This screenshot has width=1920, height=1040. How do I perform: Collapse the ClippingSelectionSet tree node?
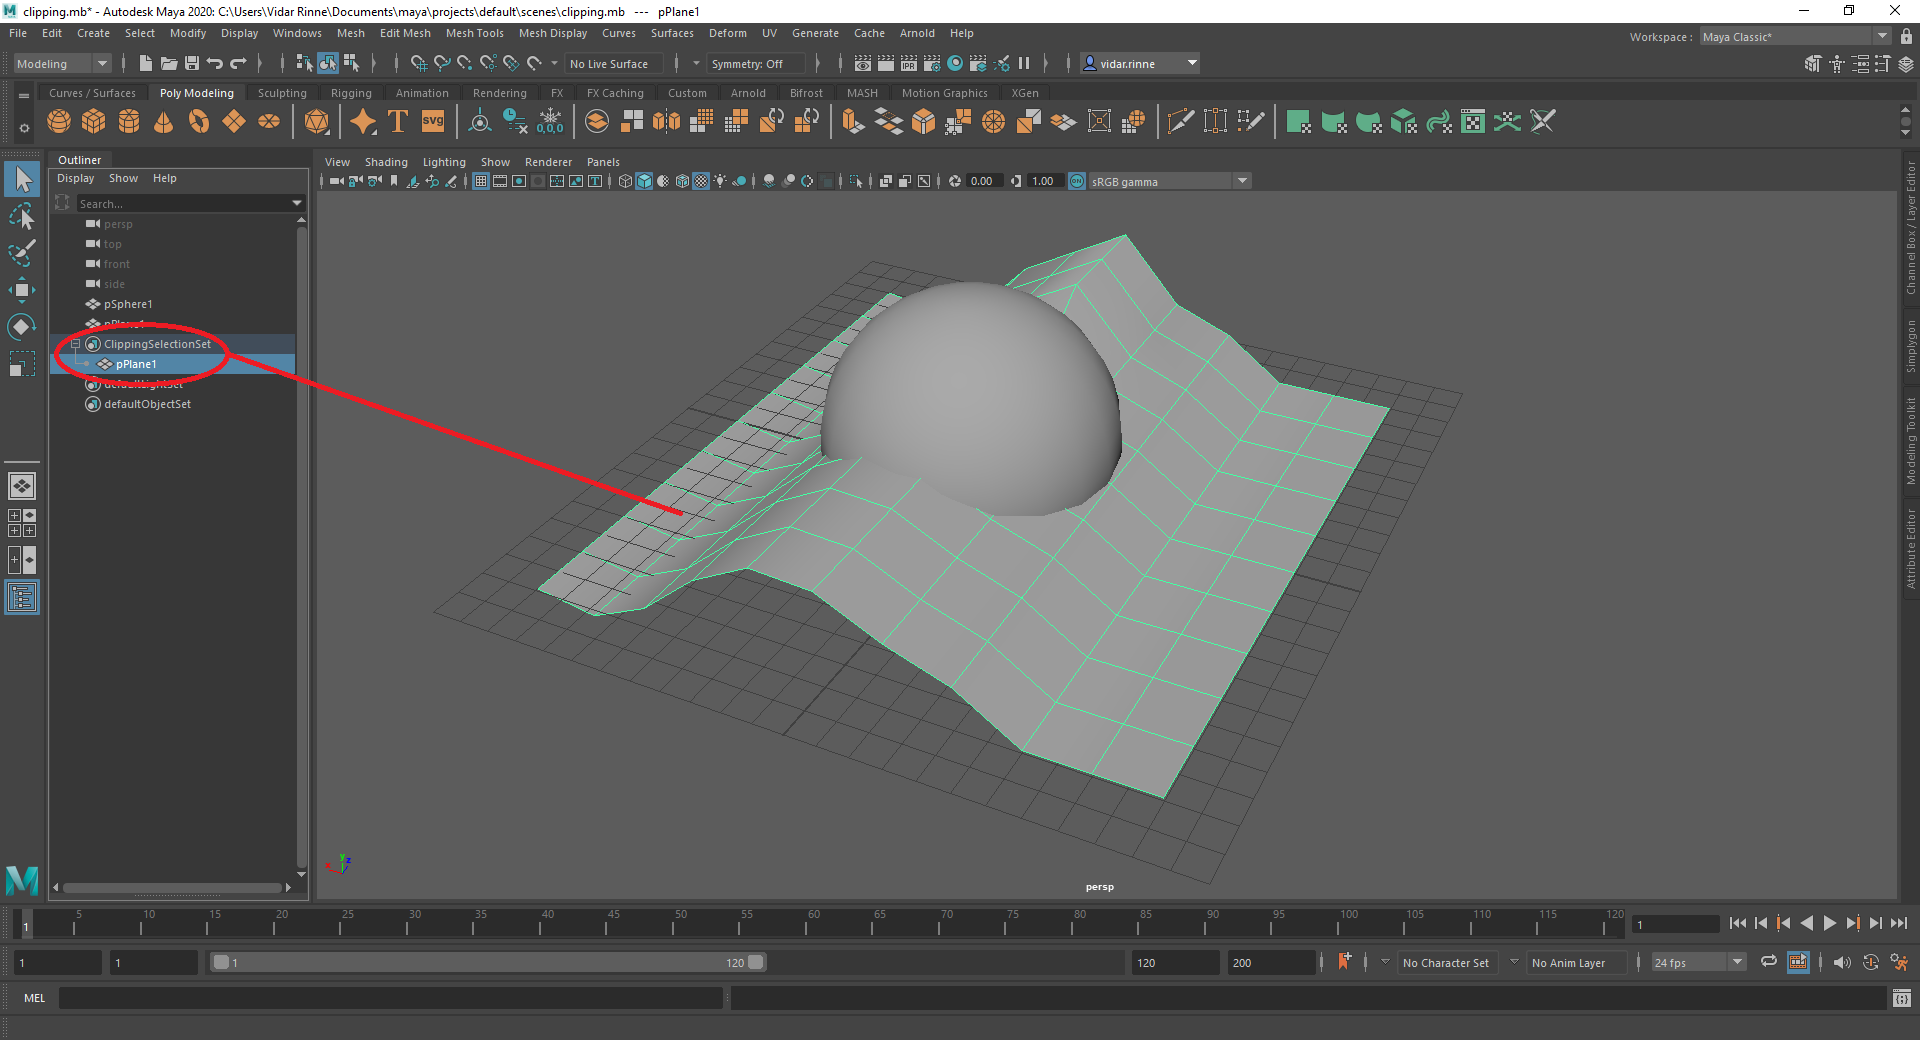[75, 344]
